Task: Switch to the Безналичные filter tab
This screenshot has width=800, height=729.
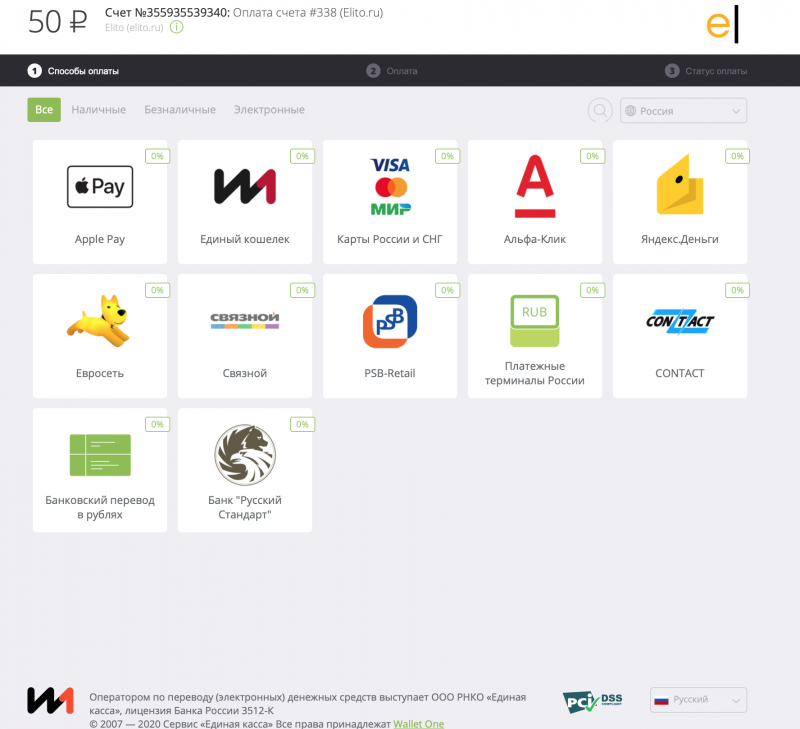Action: [x=180, y=110]
